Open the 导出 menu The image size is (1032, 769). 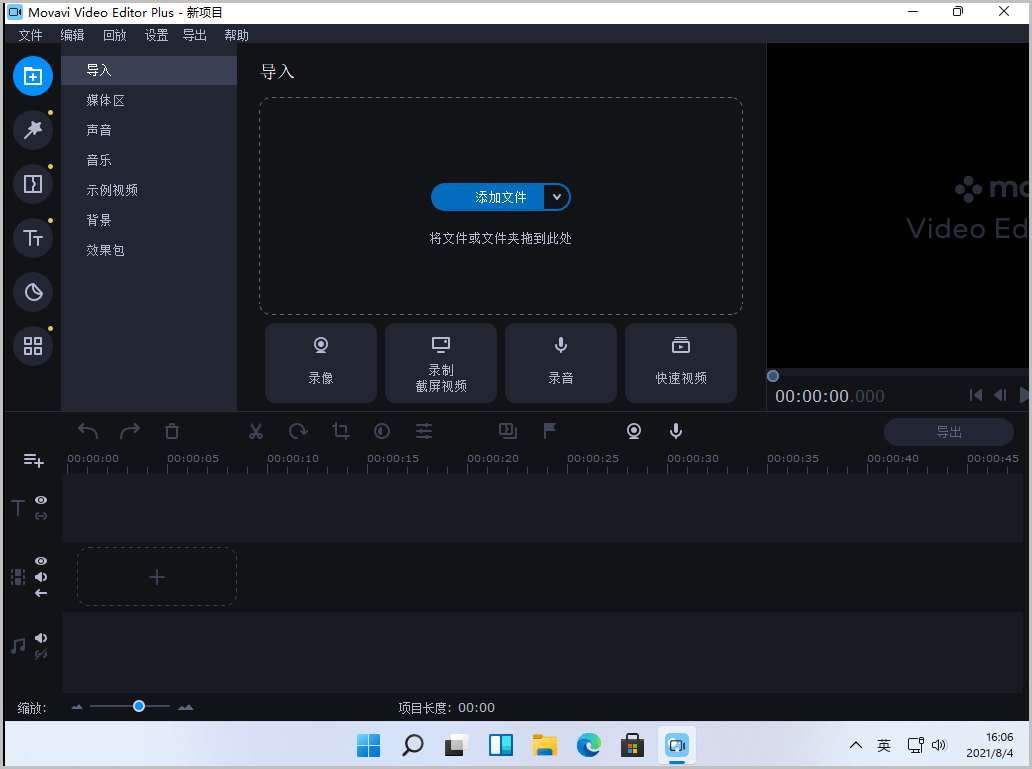195,36
